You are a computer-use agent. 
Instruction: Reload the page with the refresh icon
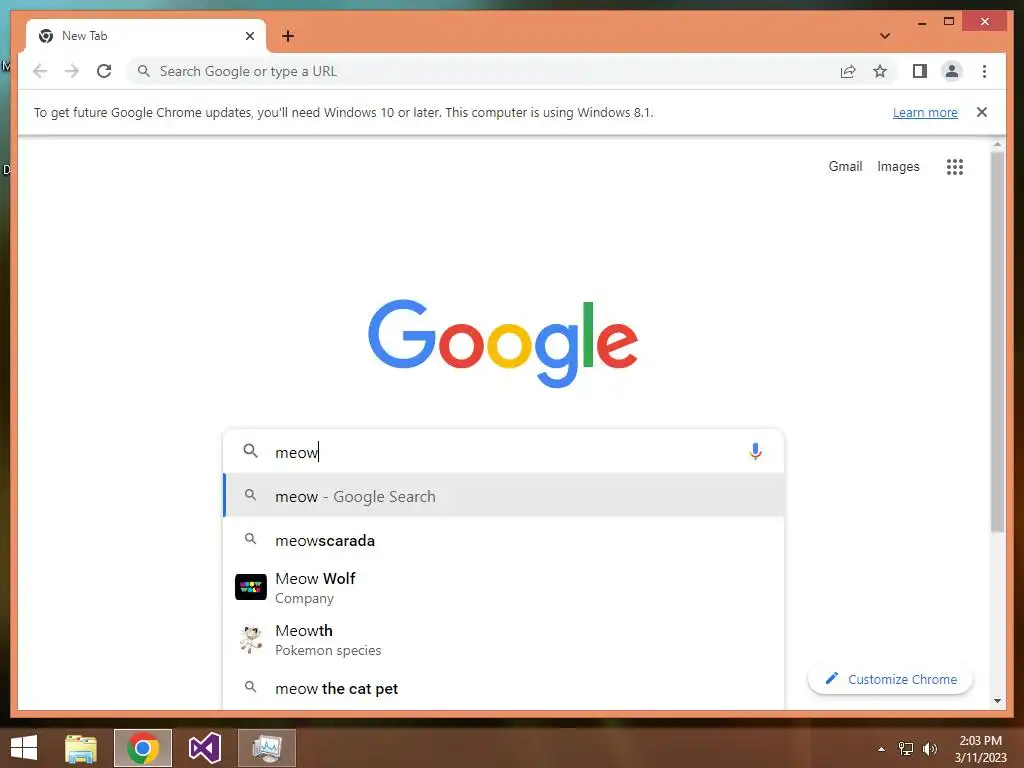click(104, 71)
